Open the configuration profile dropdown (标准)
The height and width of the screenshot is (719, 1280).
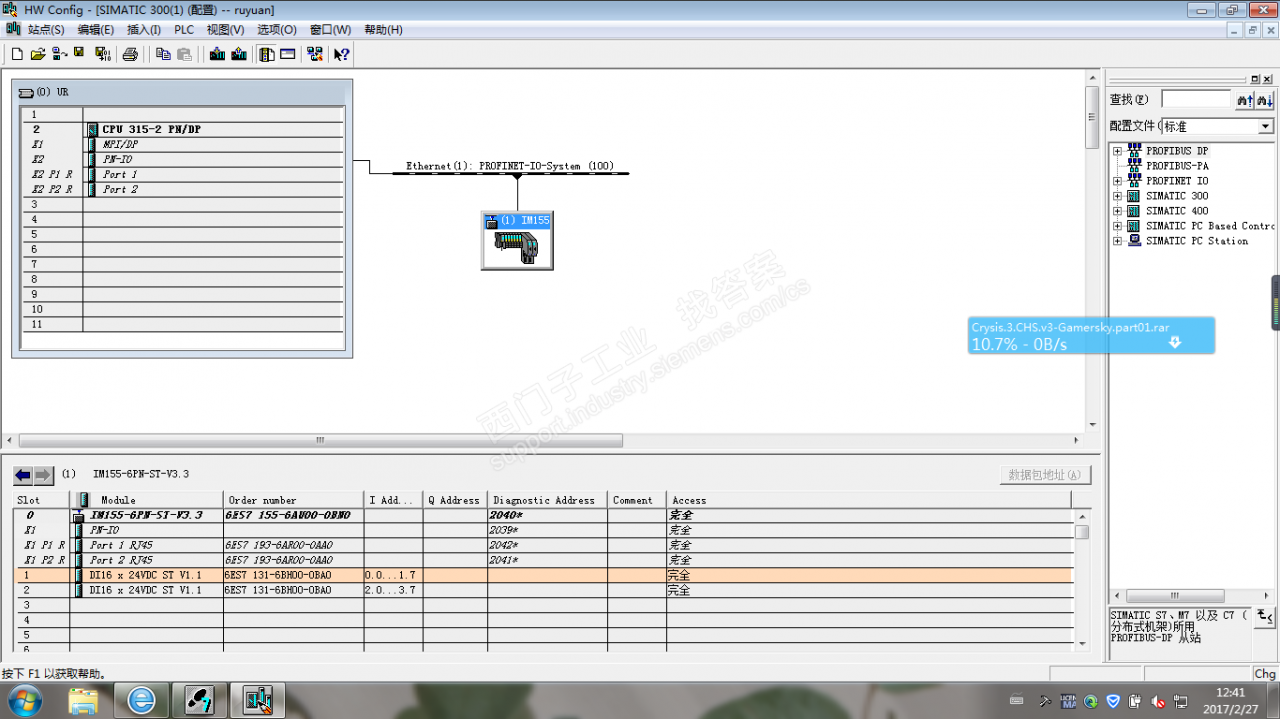(x=1265, y=127)
